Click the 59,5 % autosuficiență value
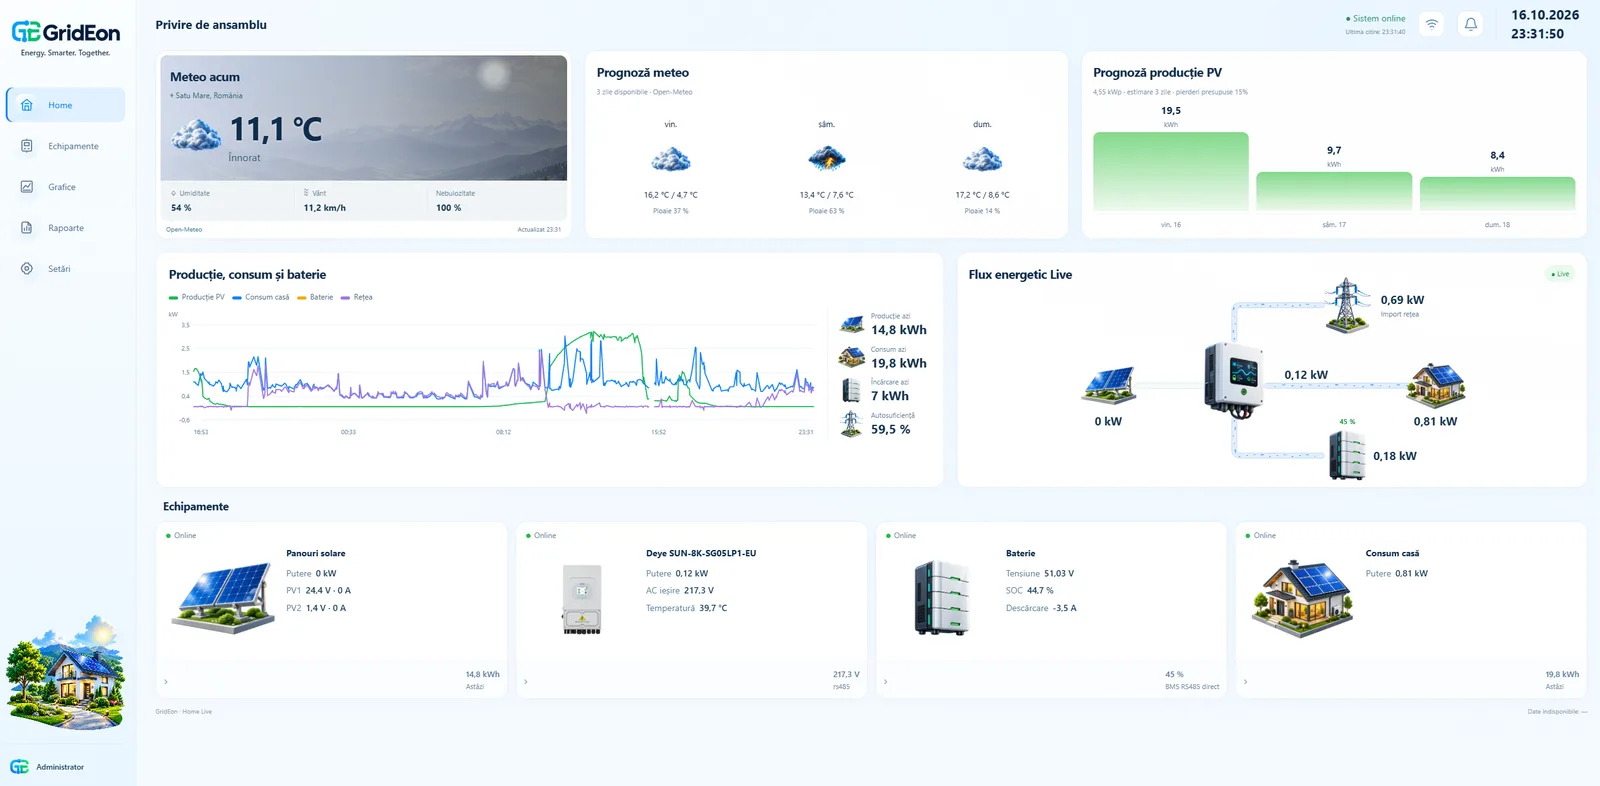Viewport: 1600px width, 786px height. (891, 430)
